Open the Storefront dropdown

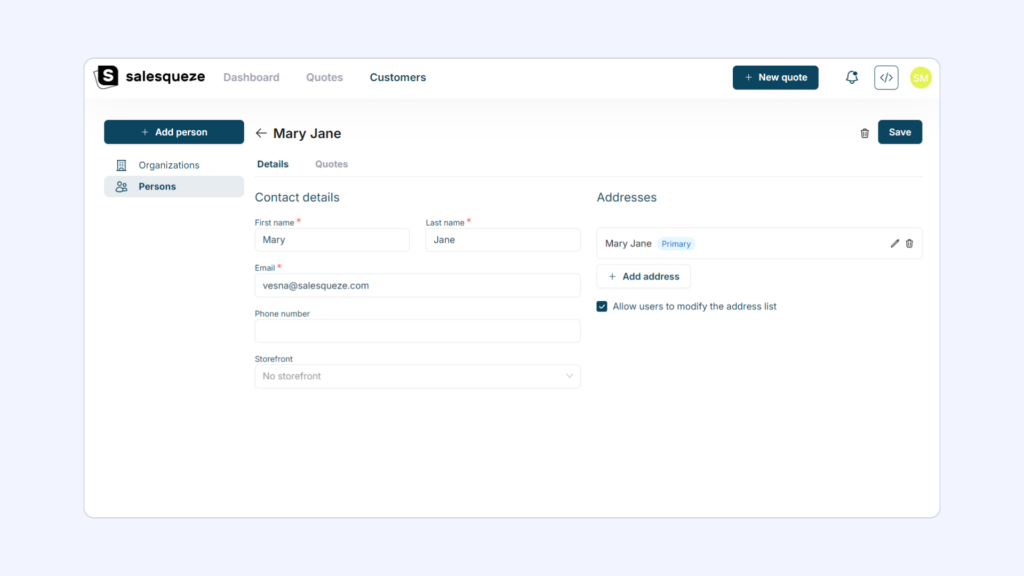[x=417, y=376]
